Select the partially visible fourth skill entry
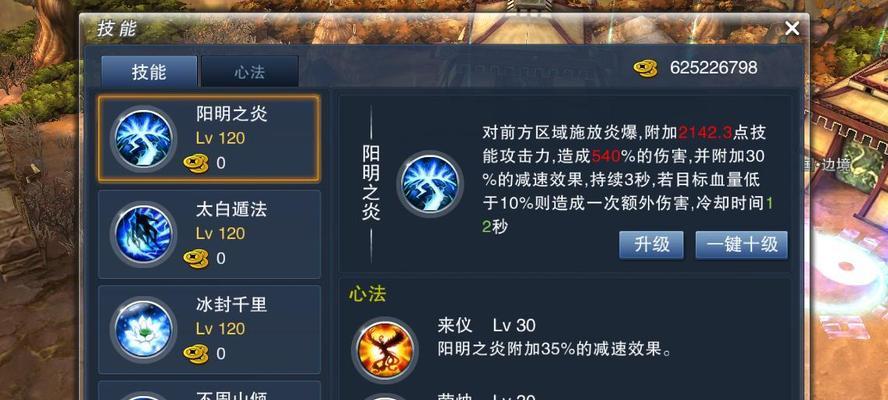The image size is (888, 400). (210, 390)
